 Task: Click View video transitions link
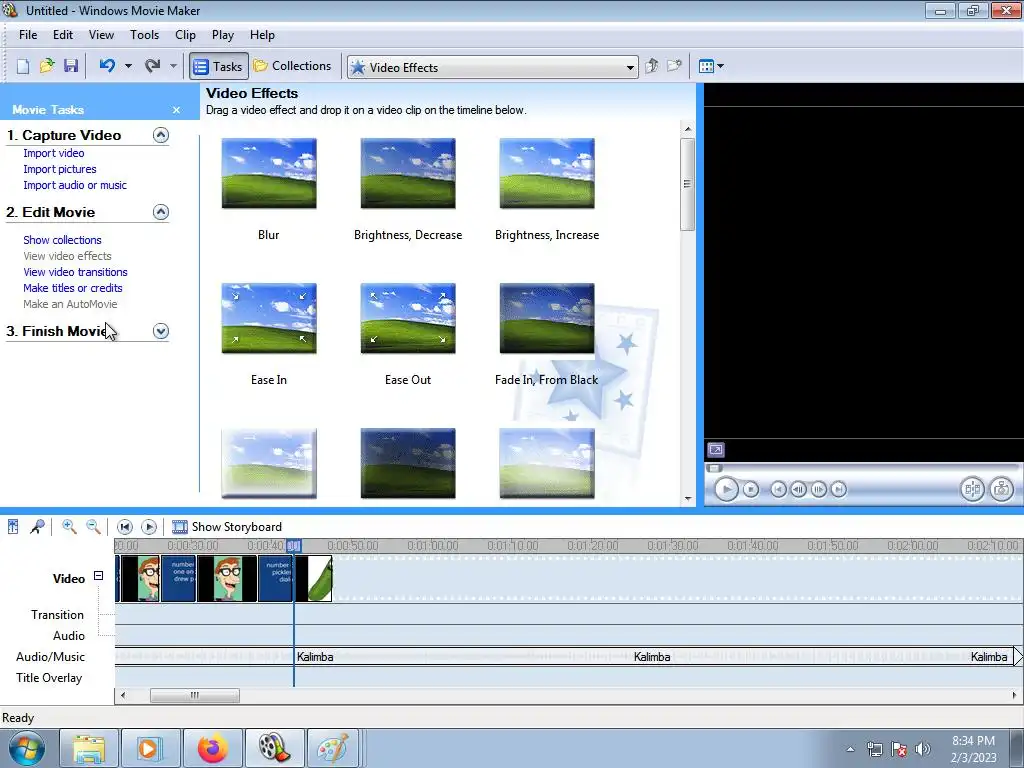coord(75,272)
